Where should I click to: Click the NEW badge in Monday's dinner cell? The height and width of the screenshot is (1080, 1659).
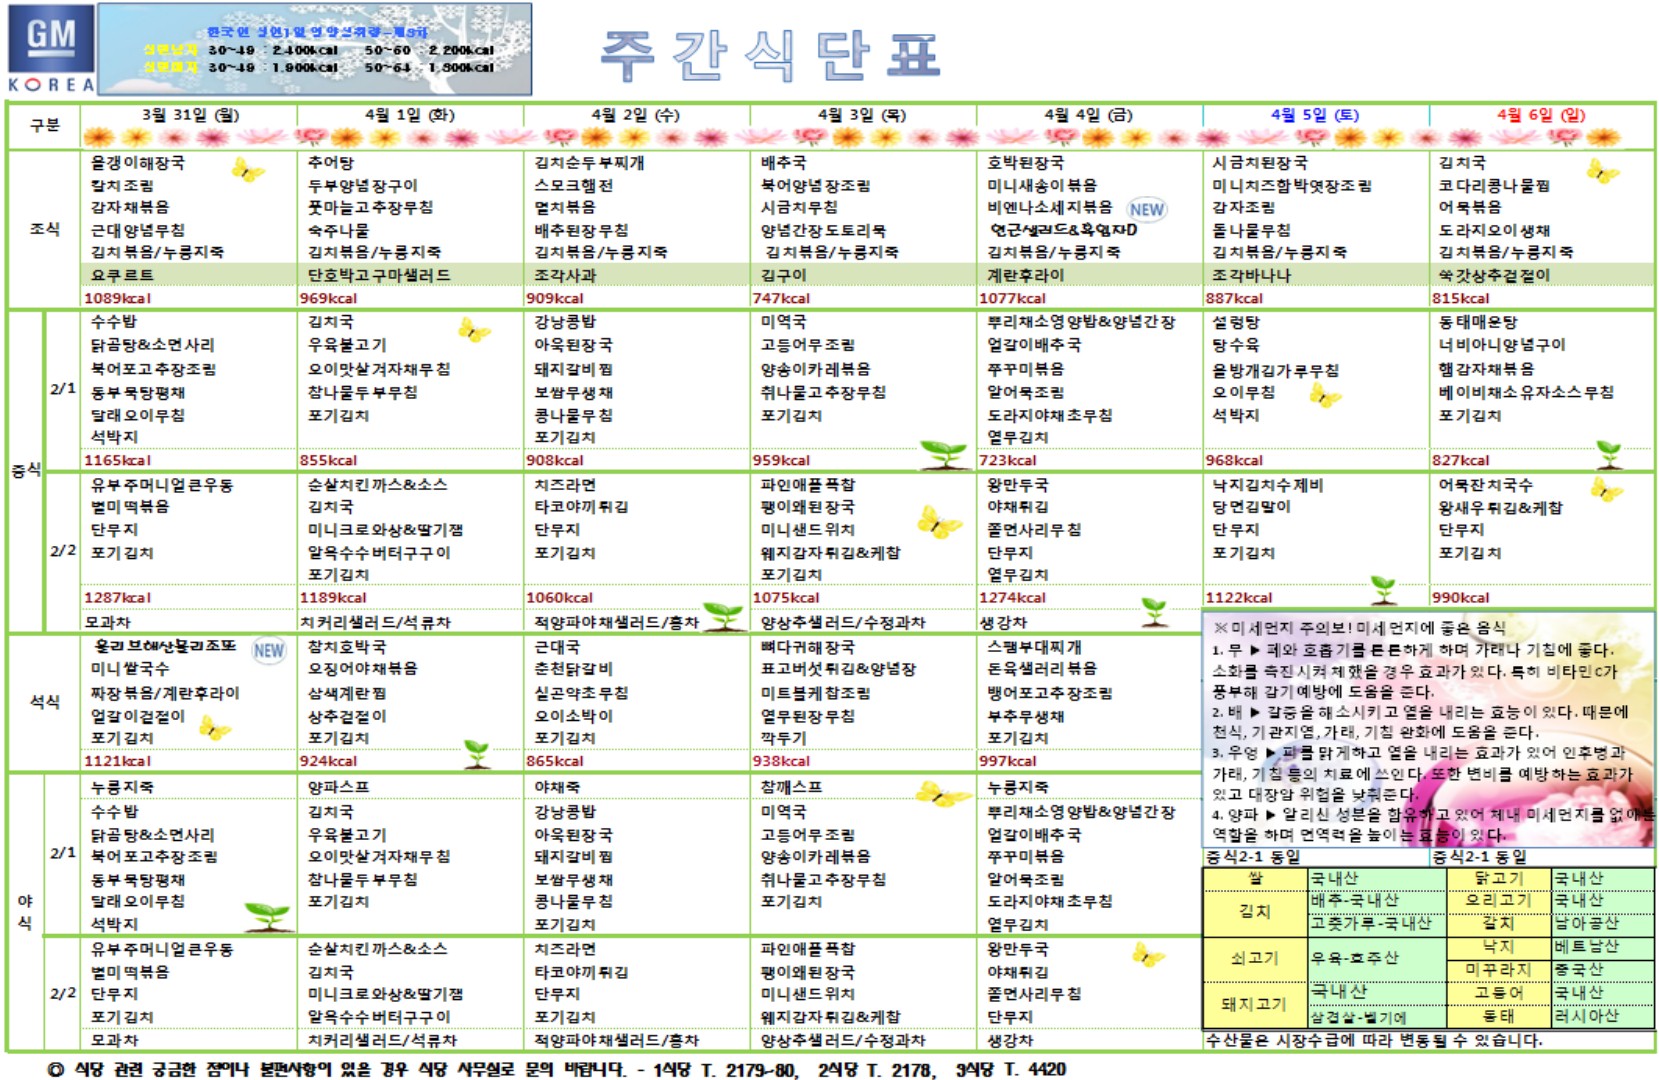point(268,651)
